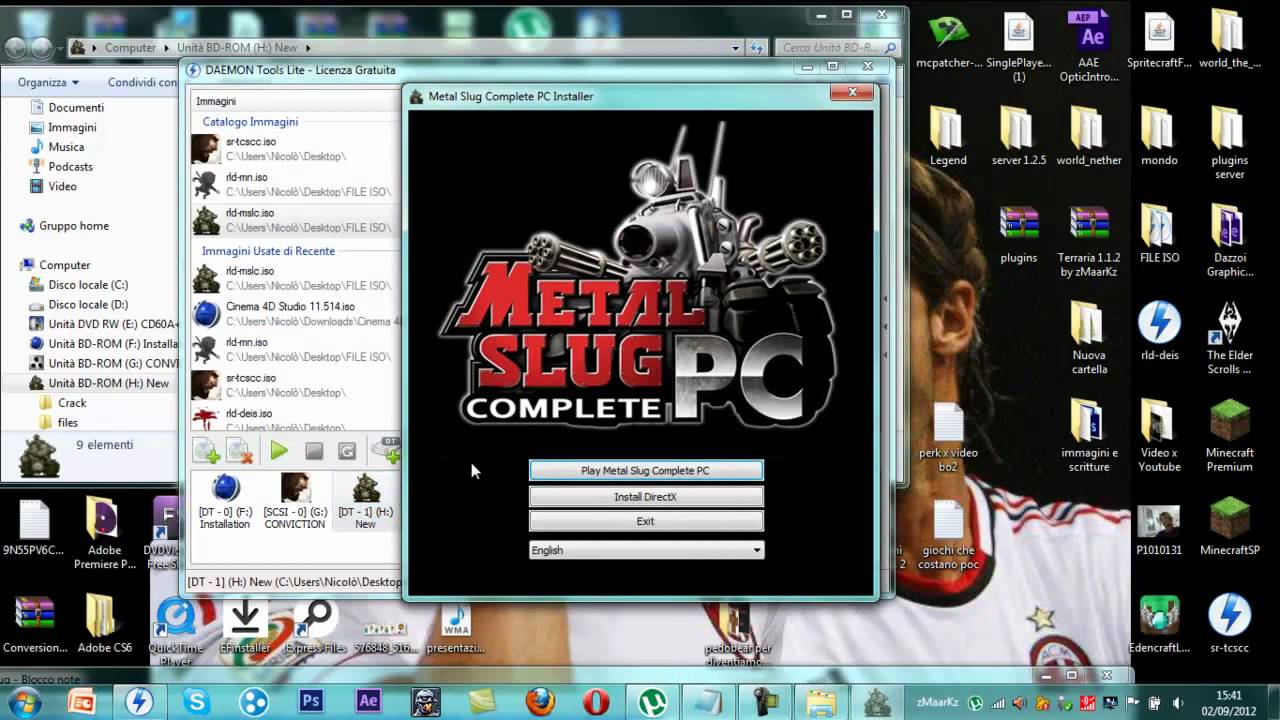The width and height of the screenshot is (1280, 720).
Task: Open Terraria 1.1.2 by zMaarKz archive
Action: [1089, 241]
